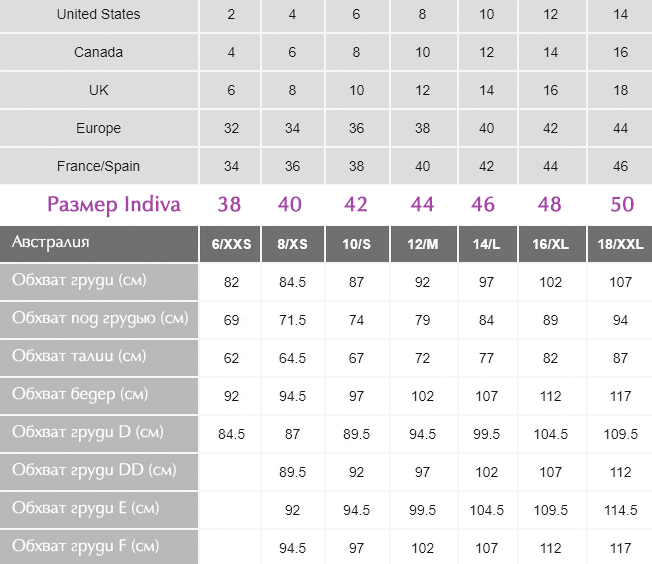Click the 18/XXL column header
The width and height of the screenshot is (652, 564).
[620, 244]
